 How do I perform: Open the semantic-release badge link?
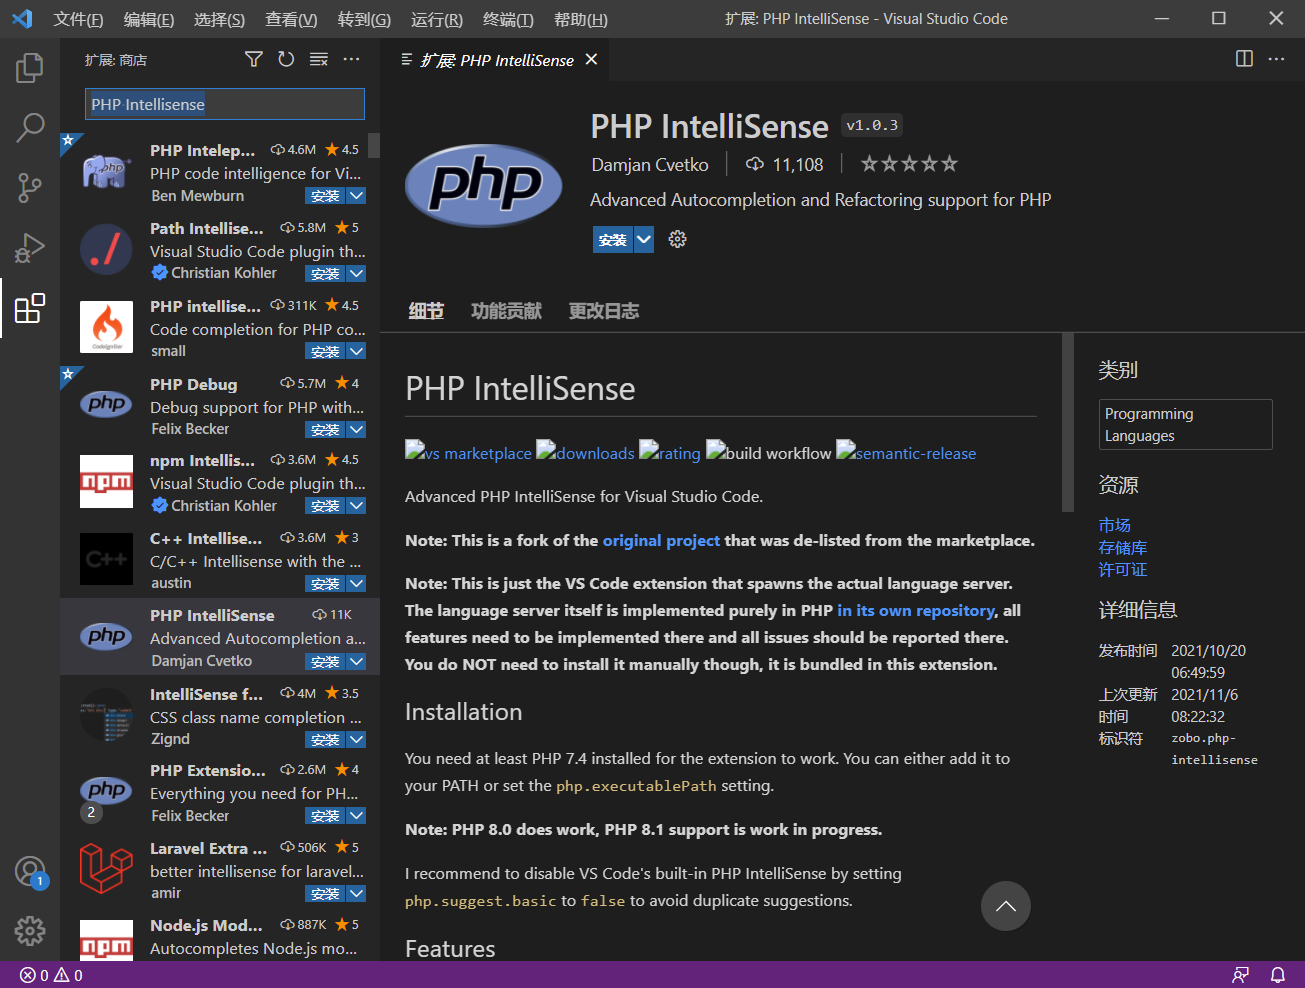pyautogui.click(x=906, y=453)
